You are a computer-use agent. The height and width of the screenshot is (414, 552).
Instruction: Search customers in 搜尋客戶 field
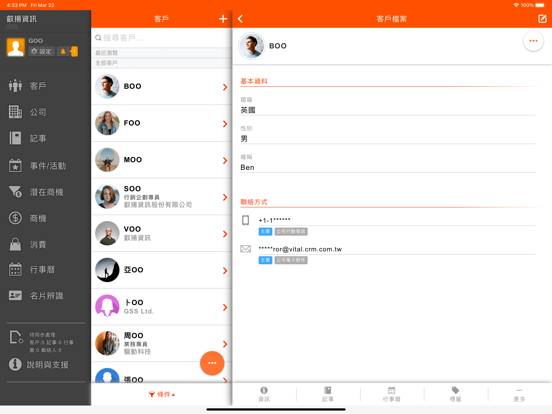161,38
